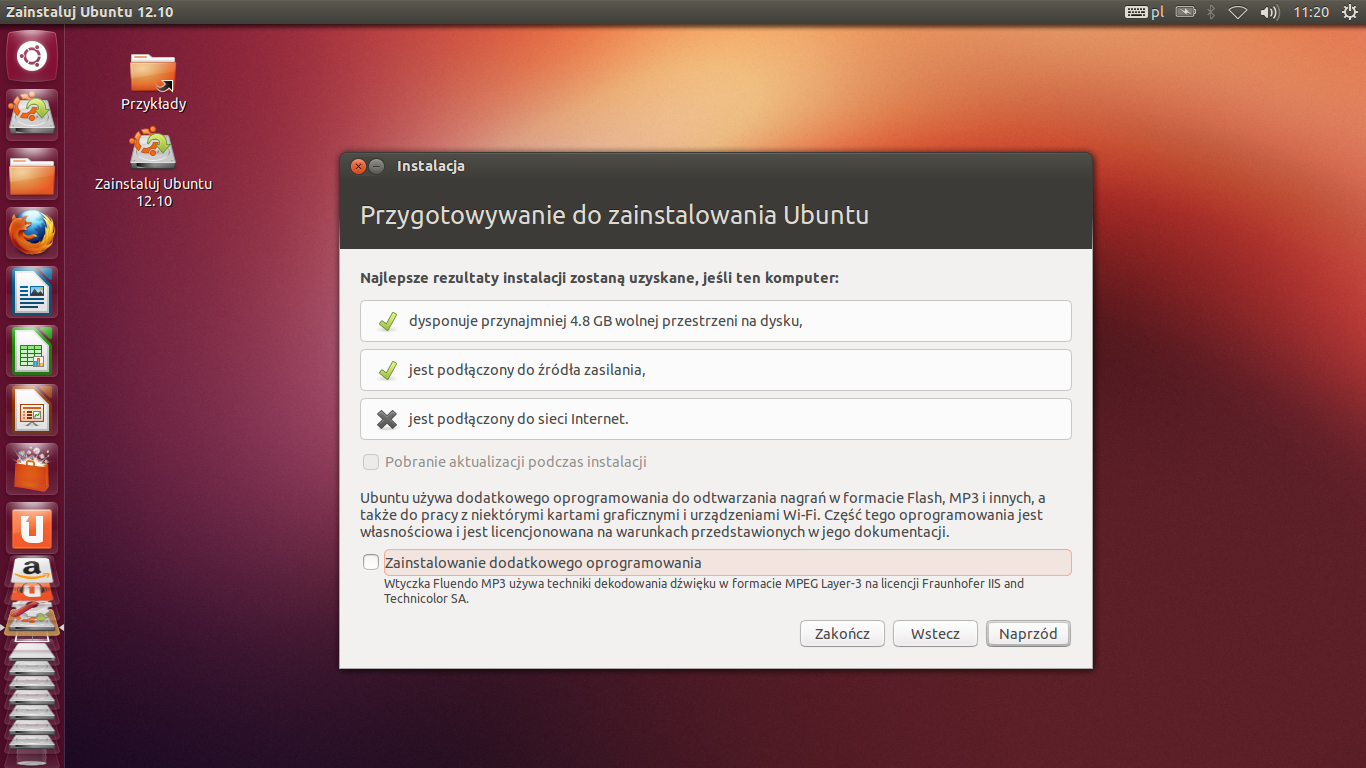1366x768 pixels.
Task: Click 'Najlepsze rezultaty instalacji' bold line
Action: tap(599, 277)
